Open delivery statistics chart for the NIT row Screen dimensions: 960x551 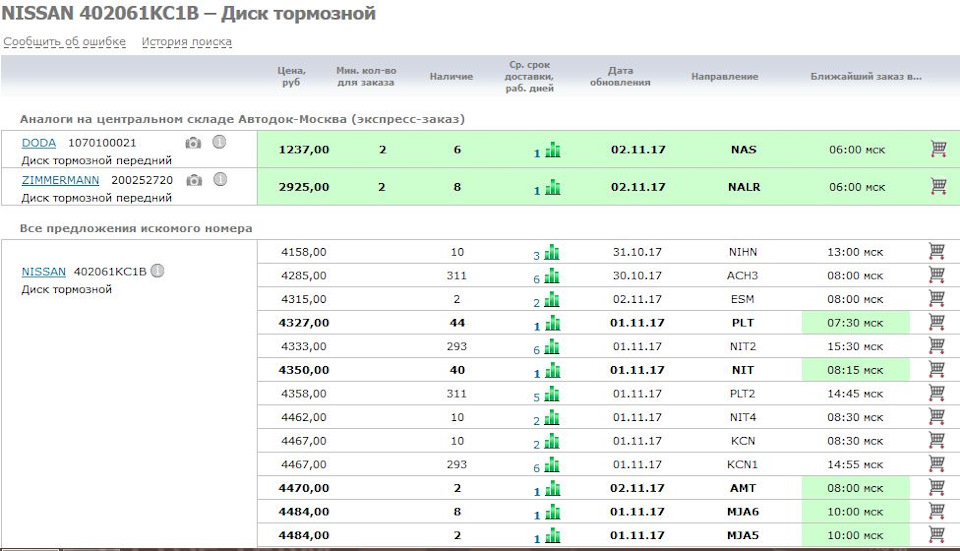[x=552, y=370]
